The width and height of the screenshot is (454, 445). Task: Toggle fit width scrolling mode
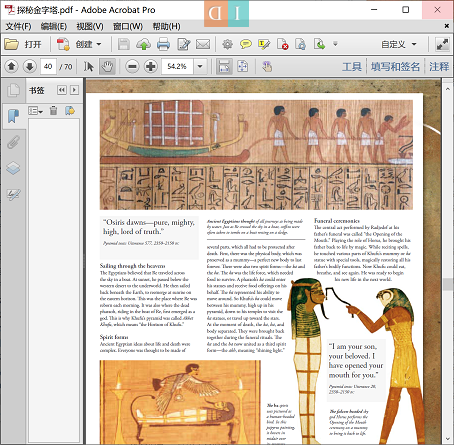pyautogui.click(x=224, y=67)
